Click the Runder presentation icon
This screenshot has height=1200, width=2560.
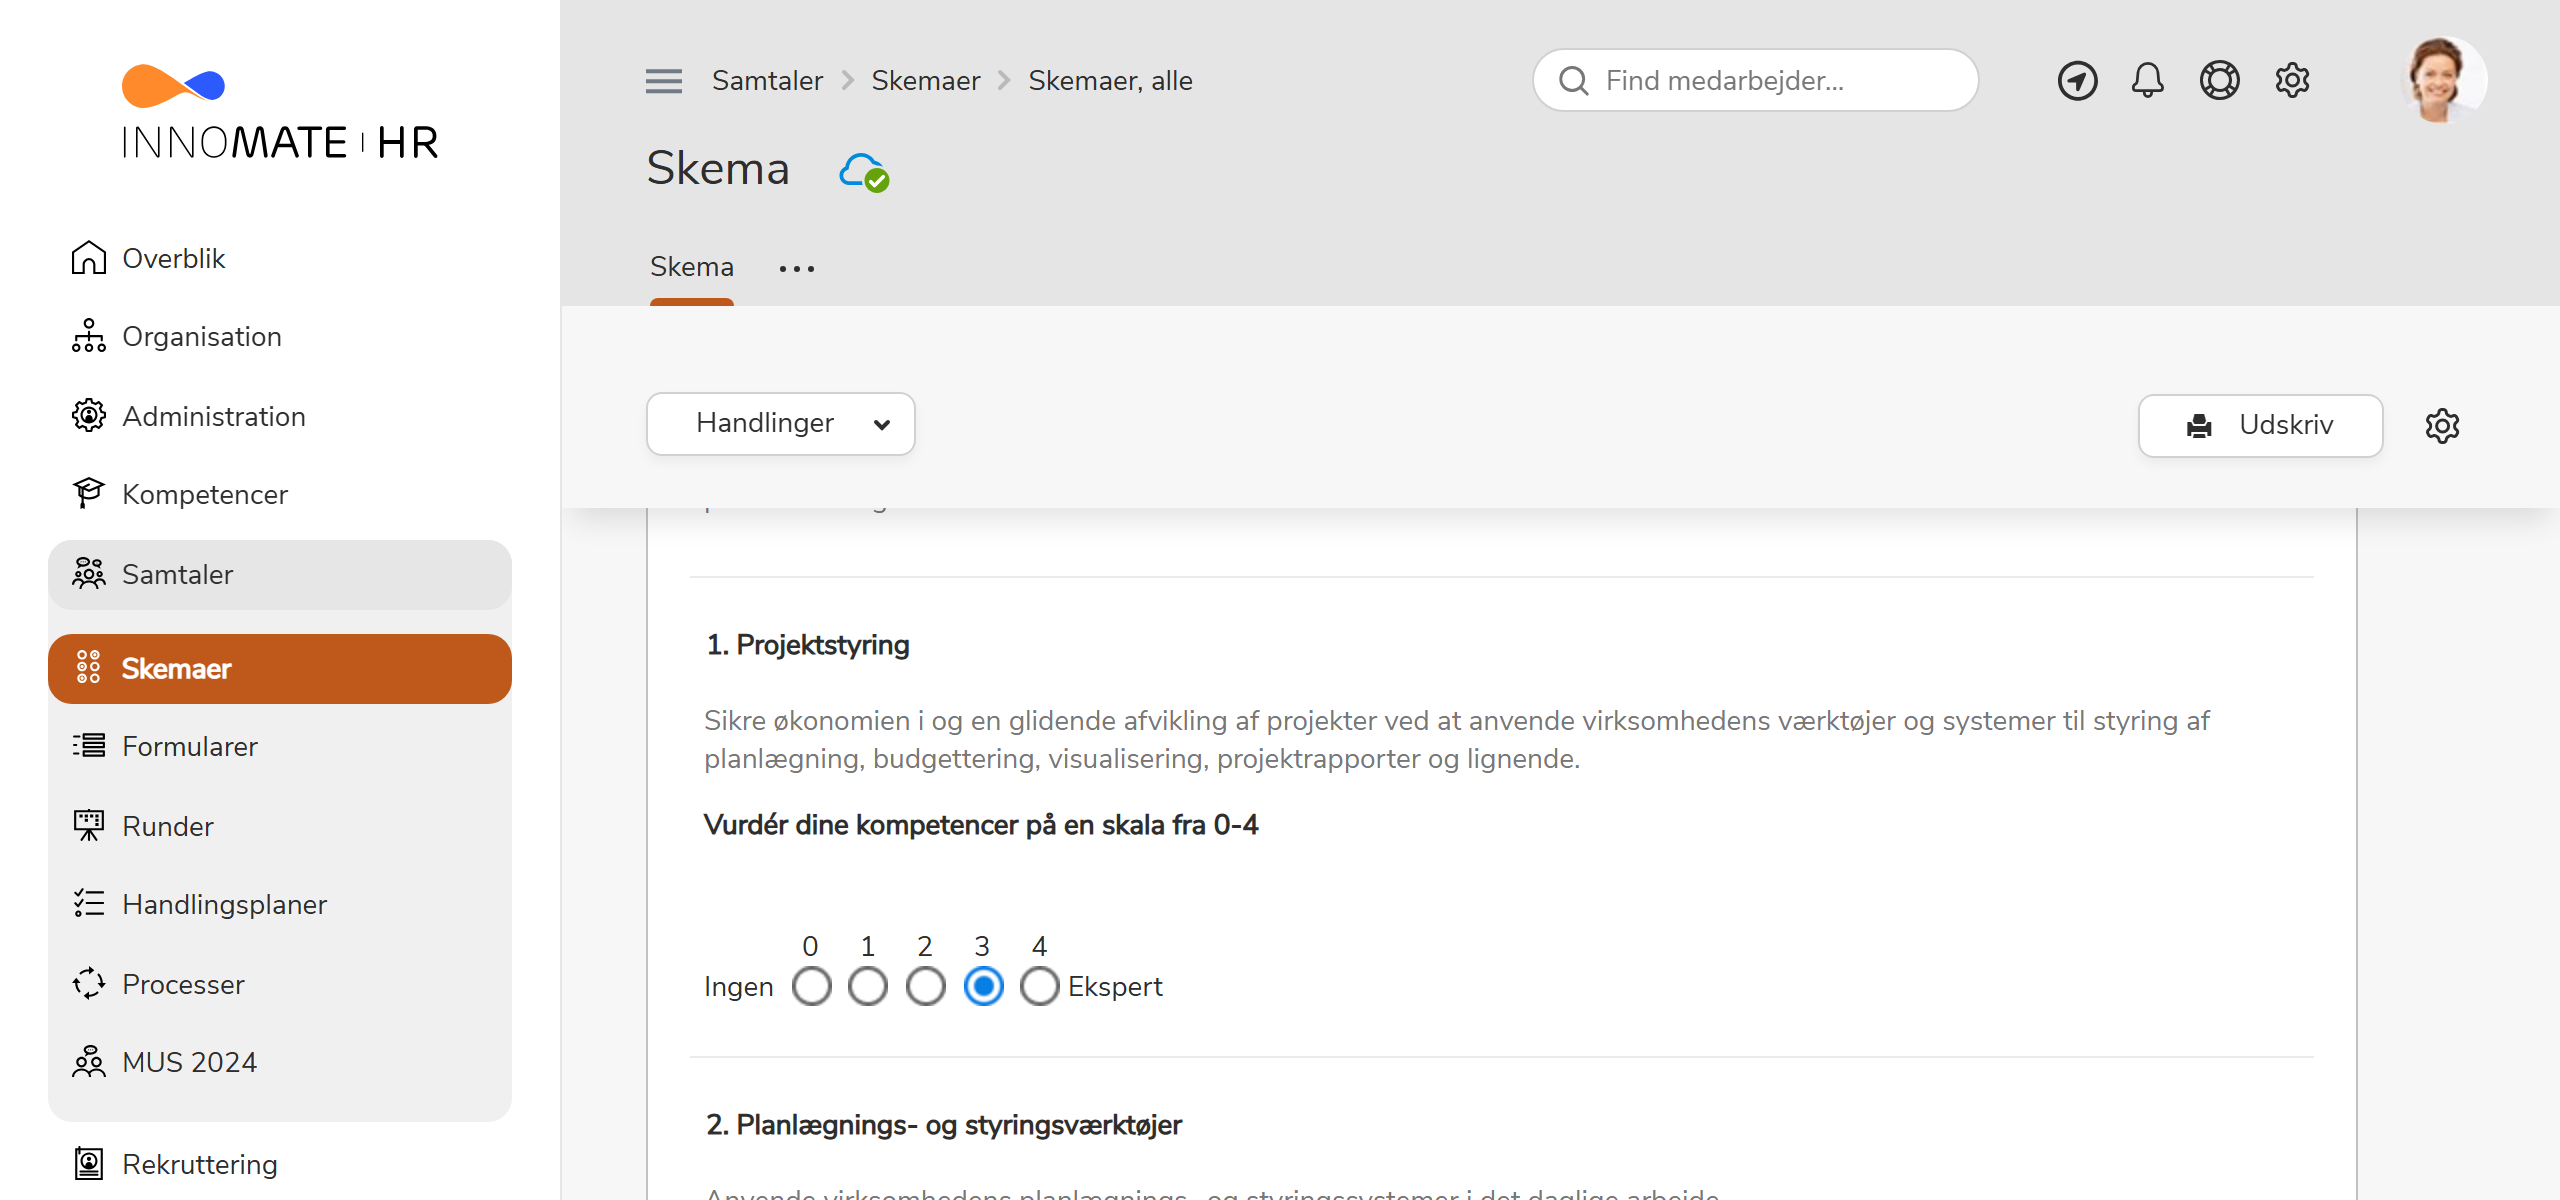[x=89, y=826]
